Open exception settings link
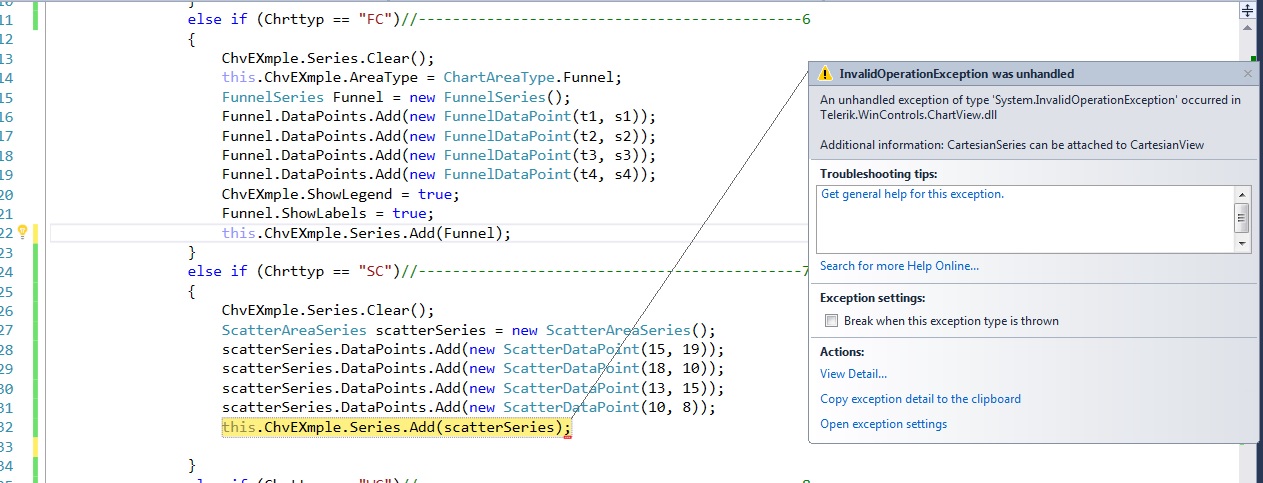 tap(883, 424)
